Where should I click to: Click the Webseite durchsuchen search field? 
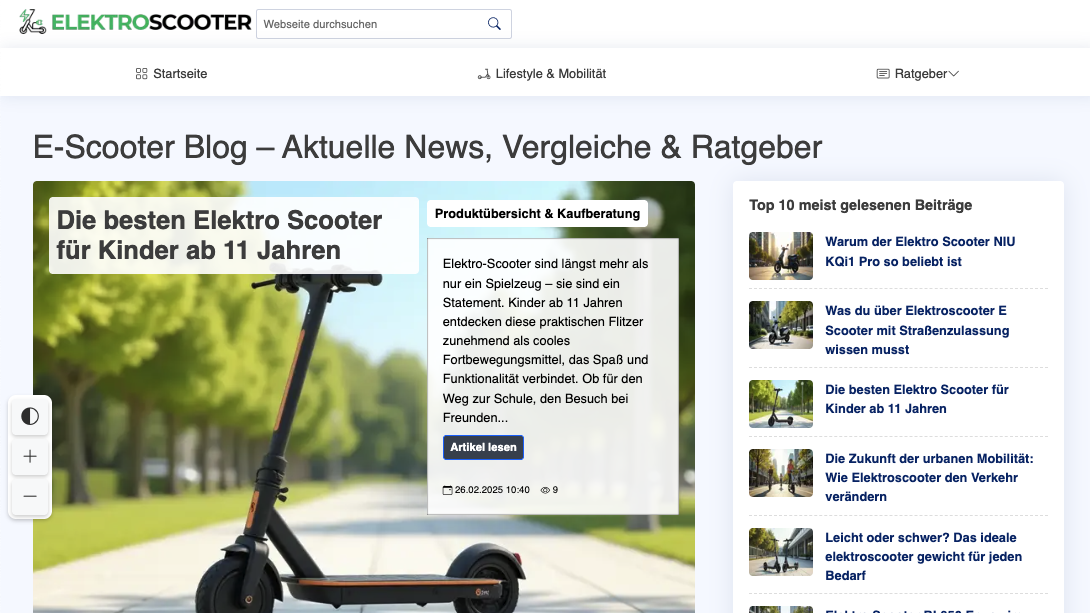370,23
